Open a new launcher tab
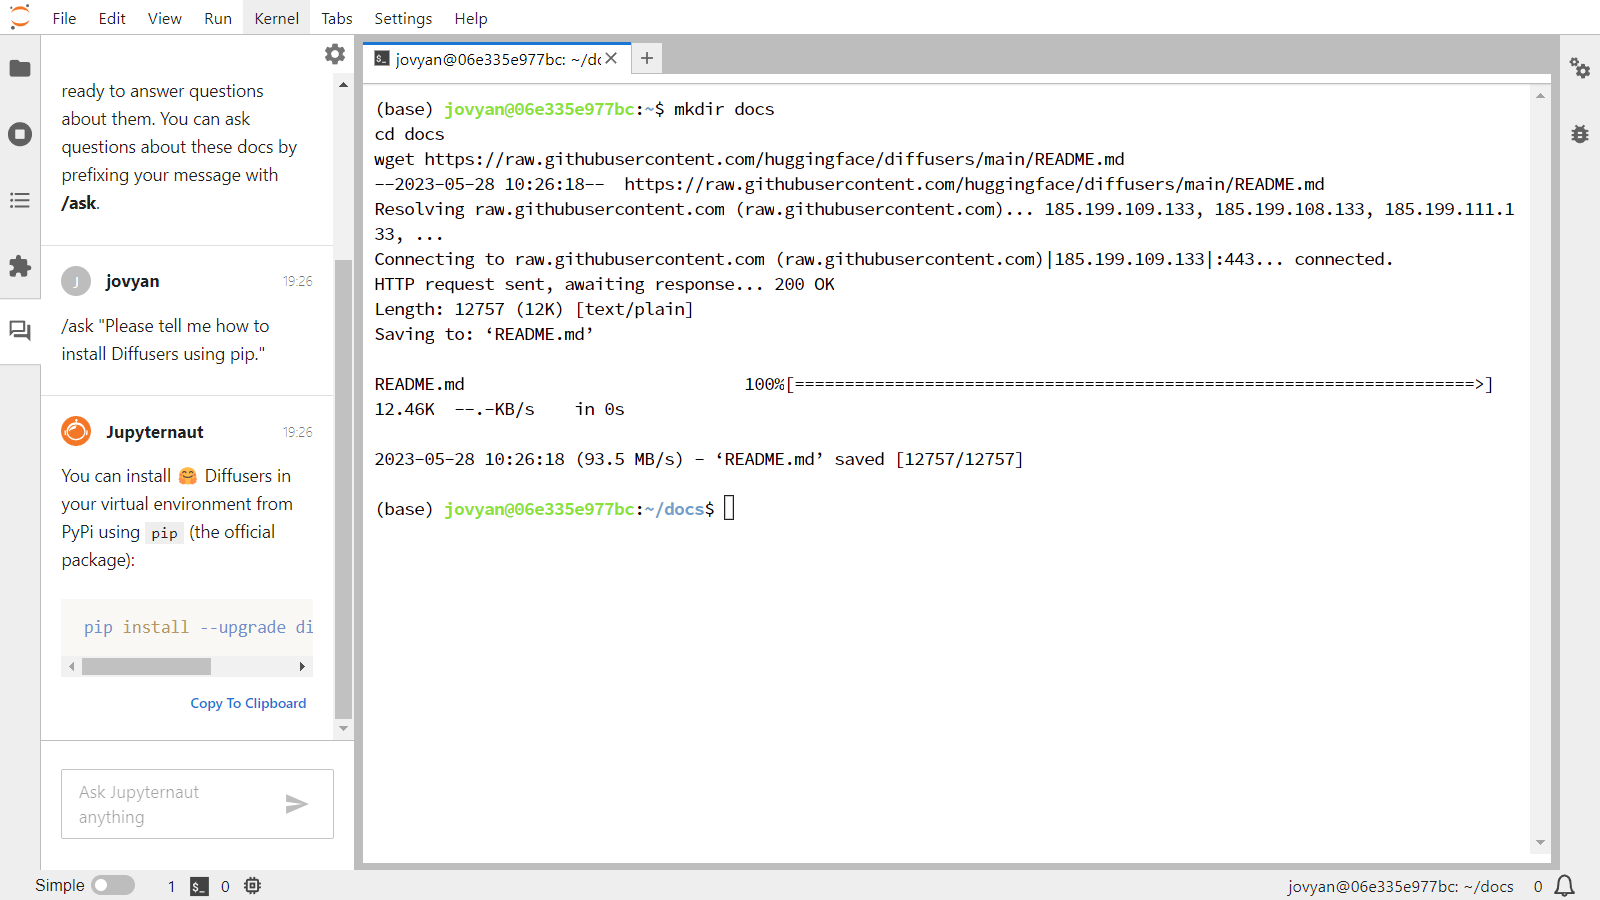The height and width of the screenshot is (900, 1600). point(646,58)
